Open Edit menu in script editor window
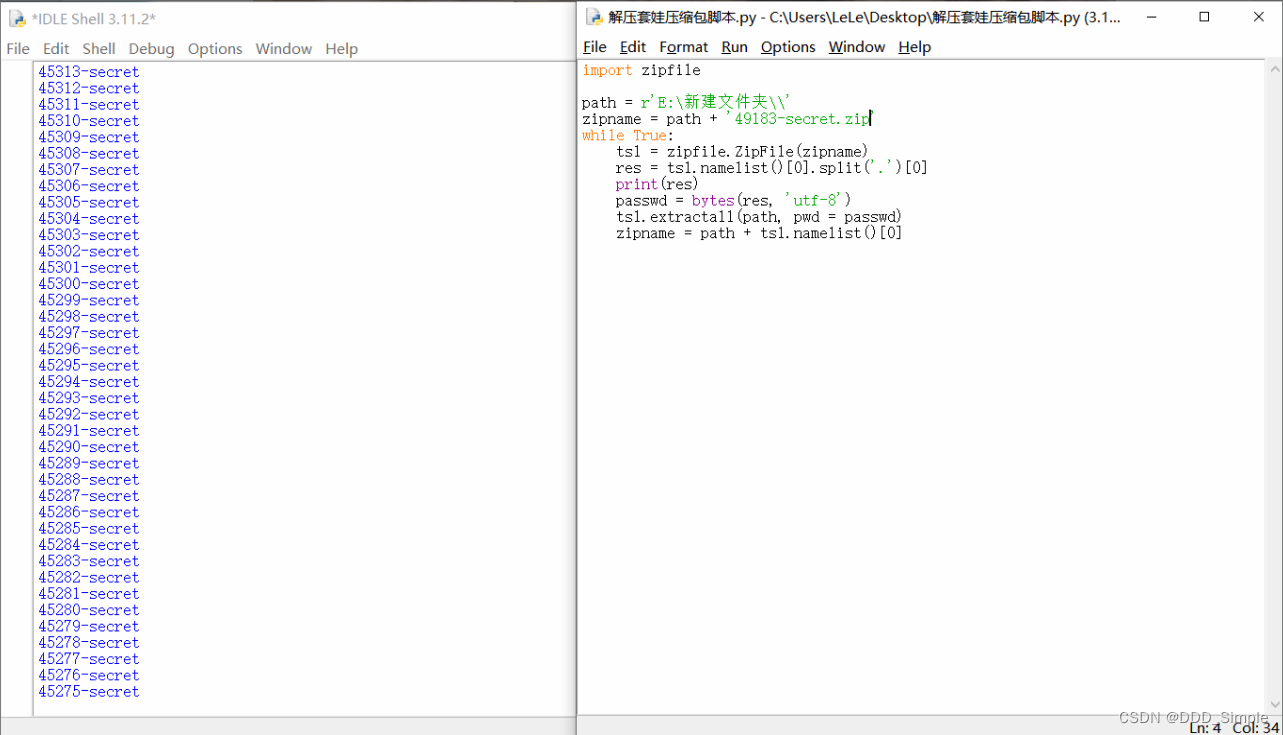The height and width of the screenshot is (735, 1283). coord(633,47)
